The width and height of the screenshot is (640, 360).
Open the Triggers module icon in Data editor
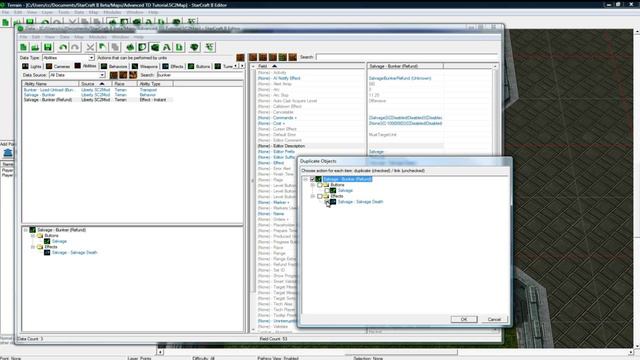[x=142, y=47]
